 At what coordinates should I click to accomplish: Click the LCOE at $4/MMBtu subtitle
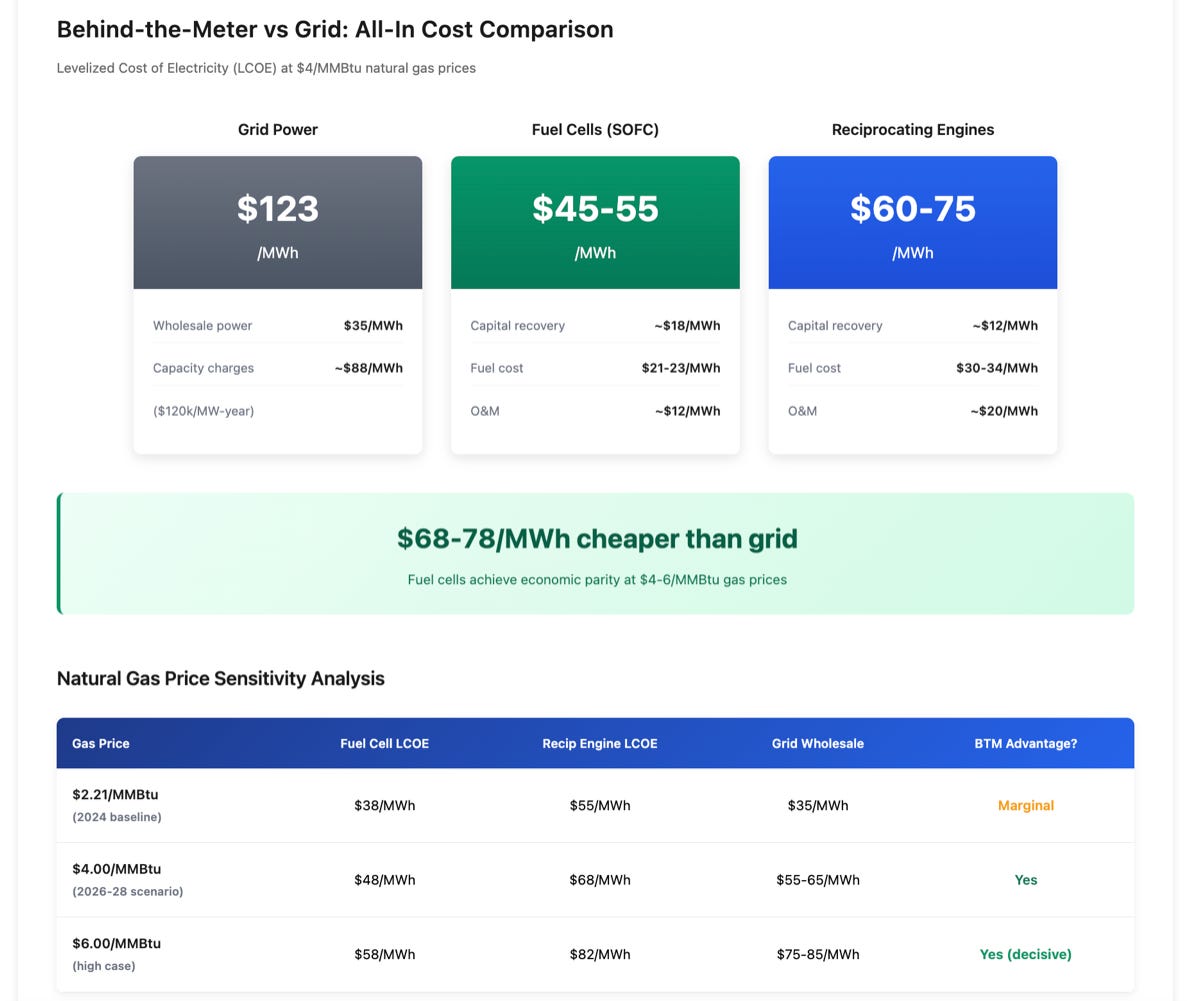pyautogui.click(x=266, y=68)
